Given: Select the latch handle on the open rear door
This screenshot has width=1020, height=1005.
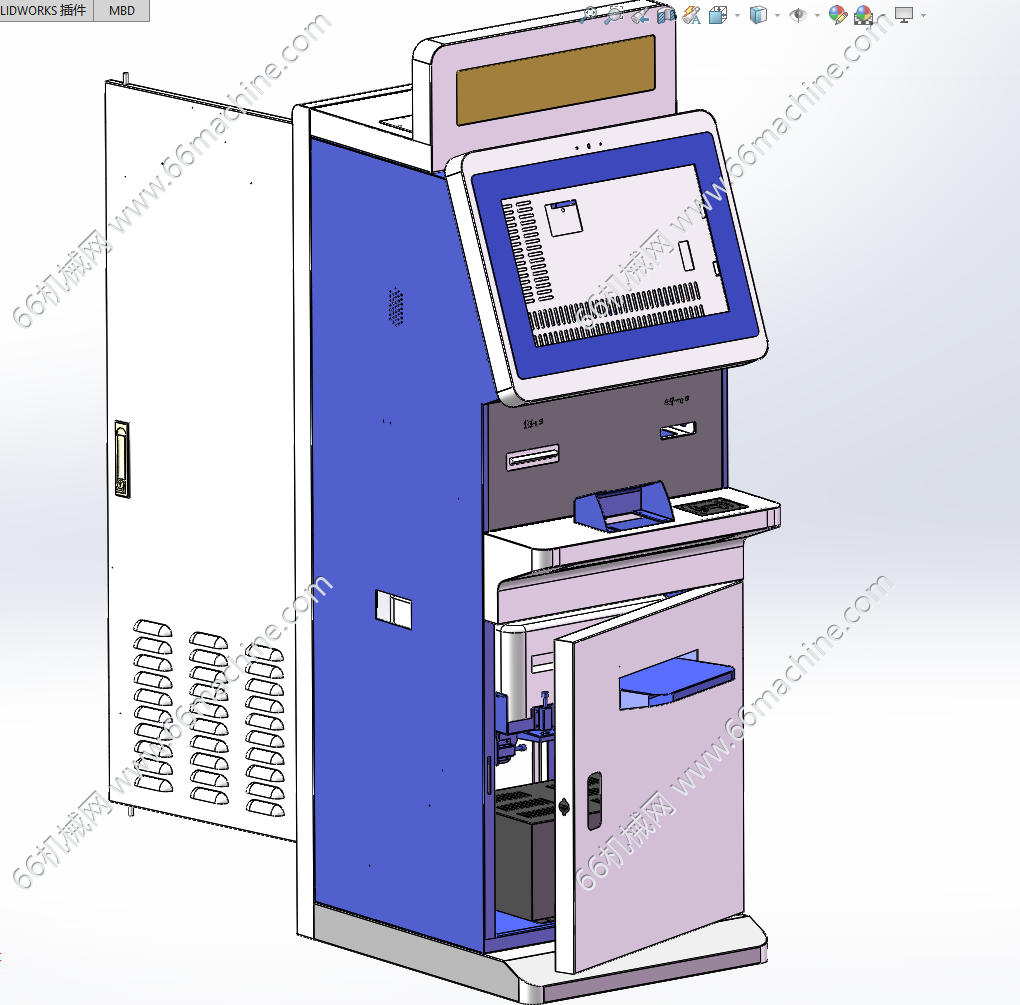Looking at the screenshot, I should [x=122, y=459].
